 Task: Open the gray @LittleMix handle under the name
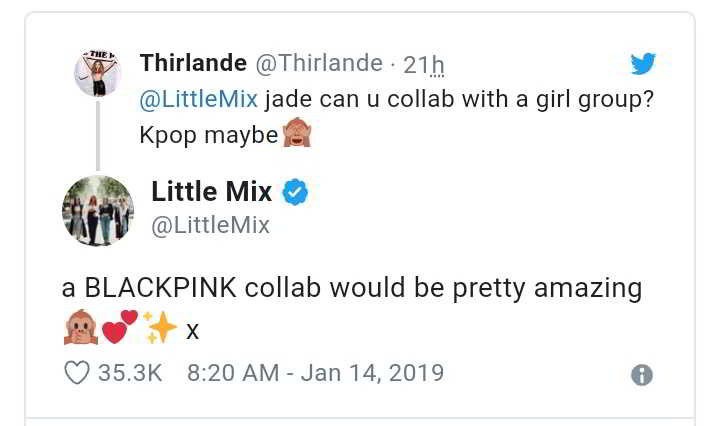click(210, 225)
